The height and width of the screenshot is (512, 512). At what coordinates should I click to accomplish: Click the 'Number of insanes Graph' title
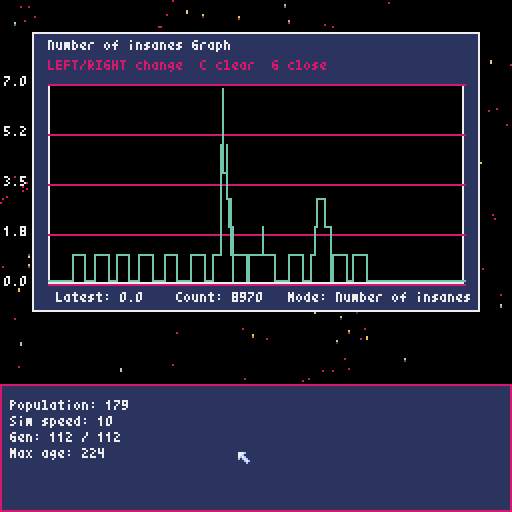click(x=139, y=46)
